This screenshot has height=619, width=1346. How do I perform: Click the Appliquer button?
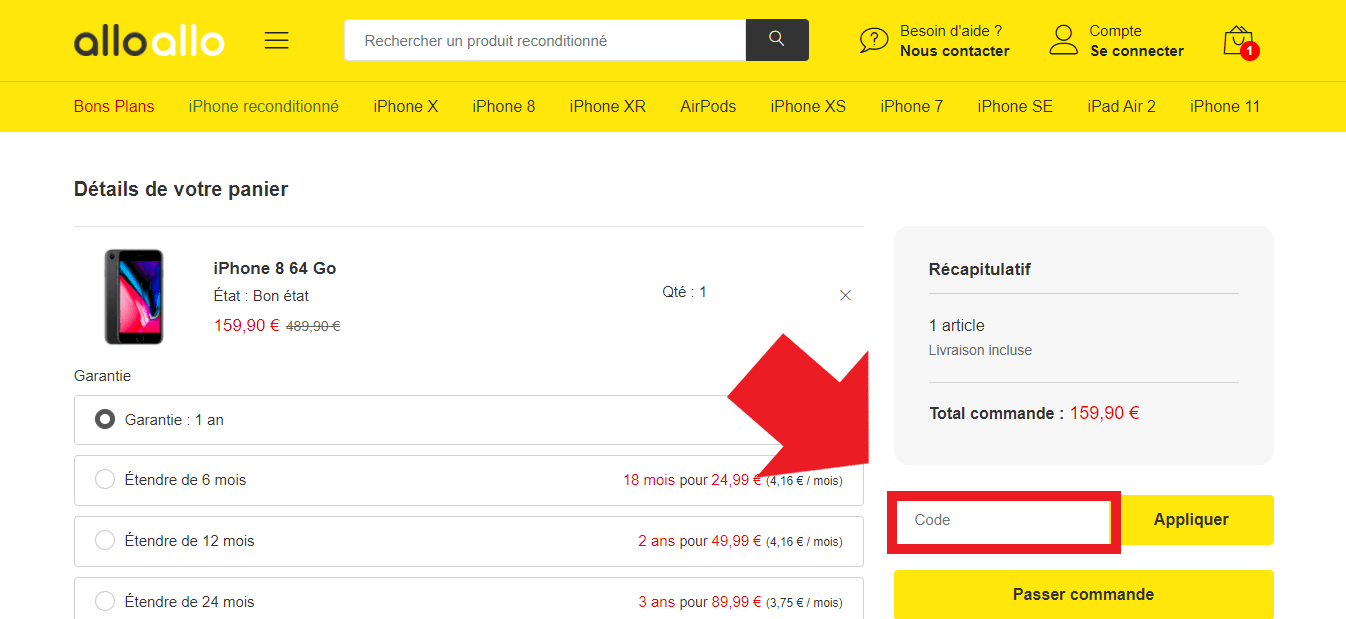(1191, 520)
